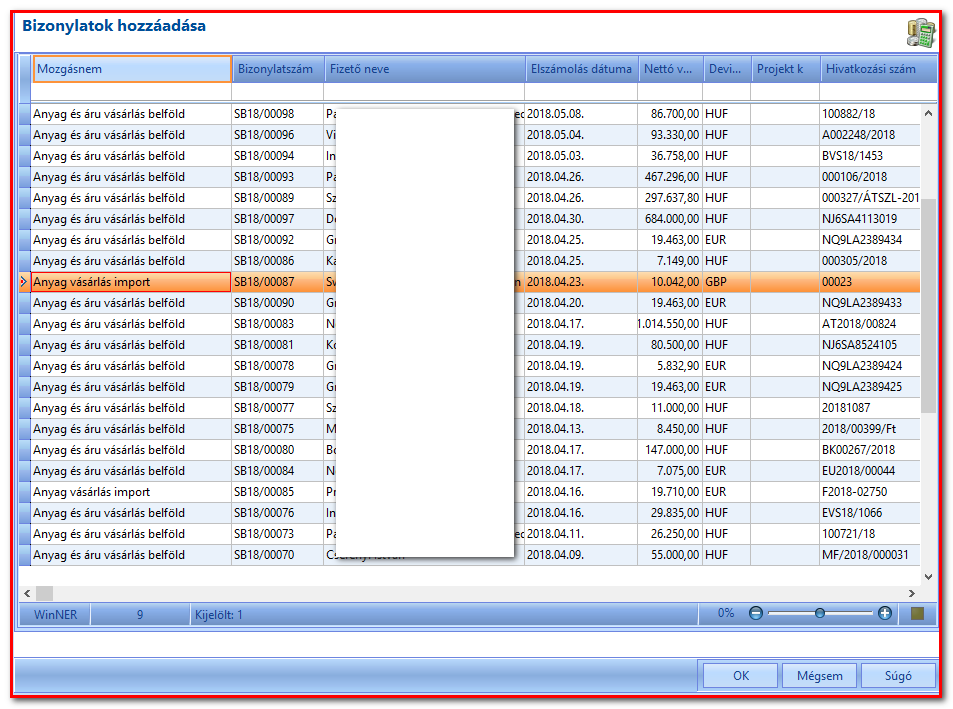Sort by Nettó v... column header
The width and height of the screenshot is (953, 709).
coord(670,69)
